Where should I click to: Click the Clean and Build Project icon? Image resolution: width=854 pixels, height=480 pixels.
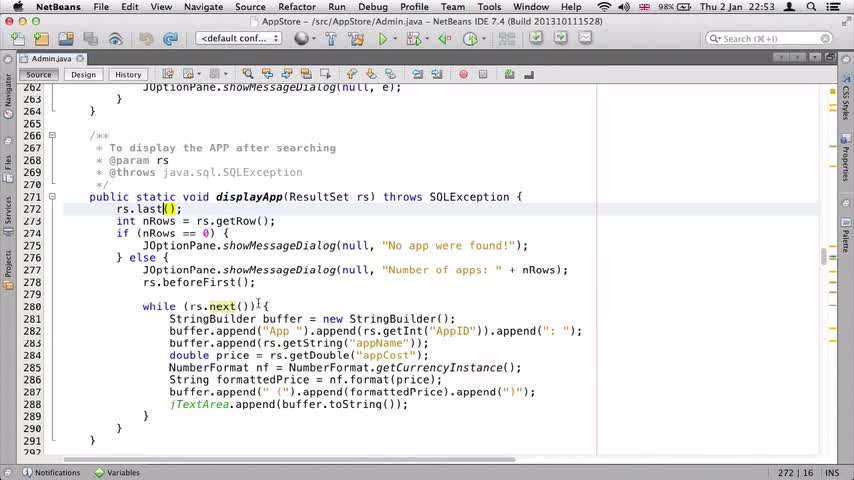coord(356,39)
